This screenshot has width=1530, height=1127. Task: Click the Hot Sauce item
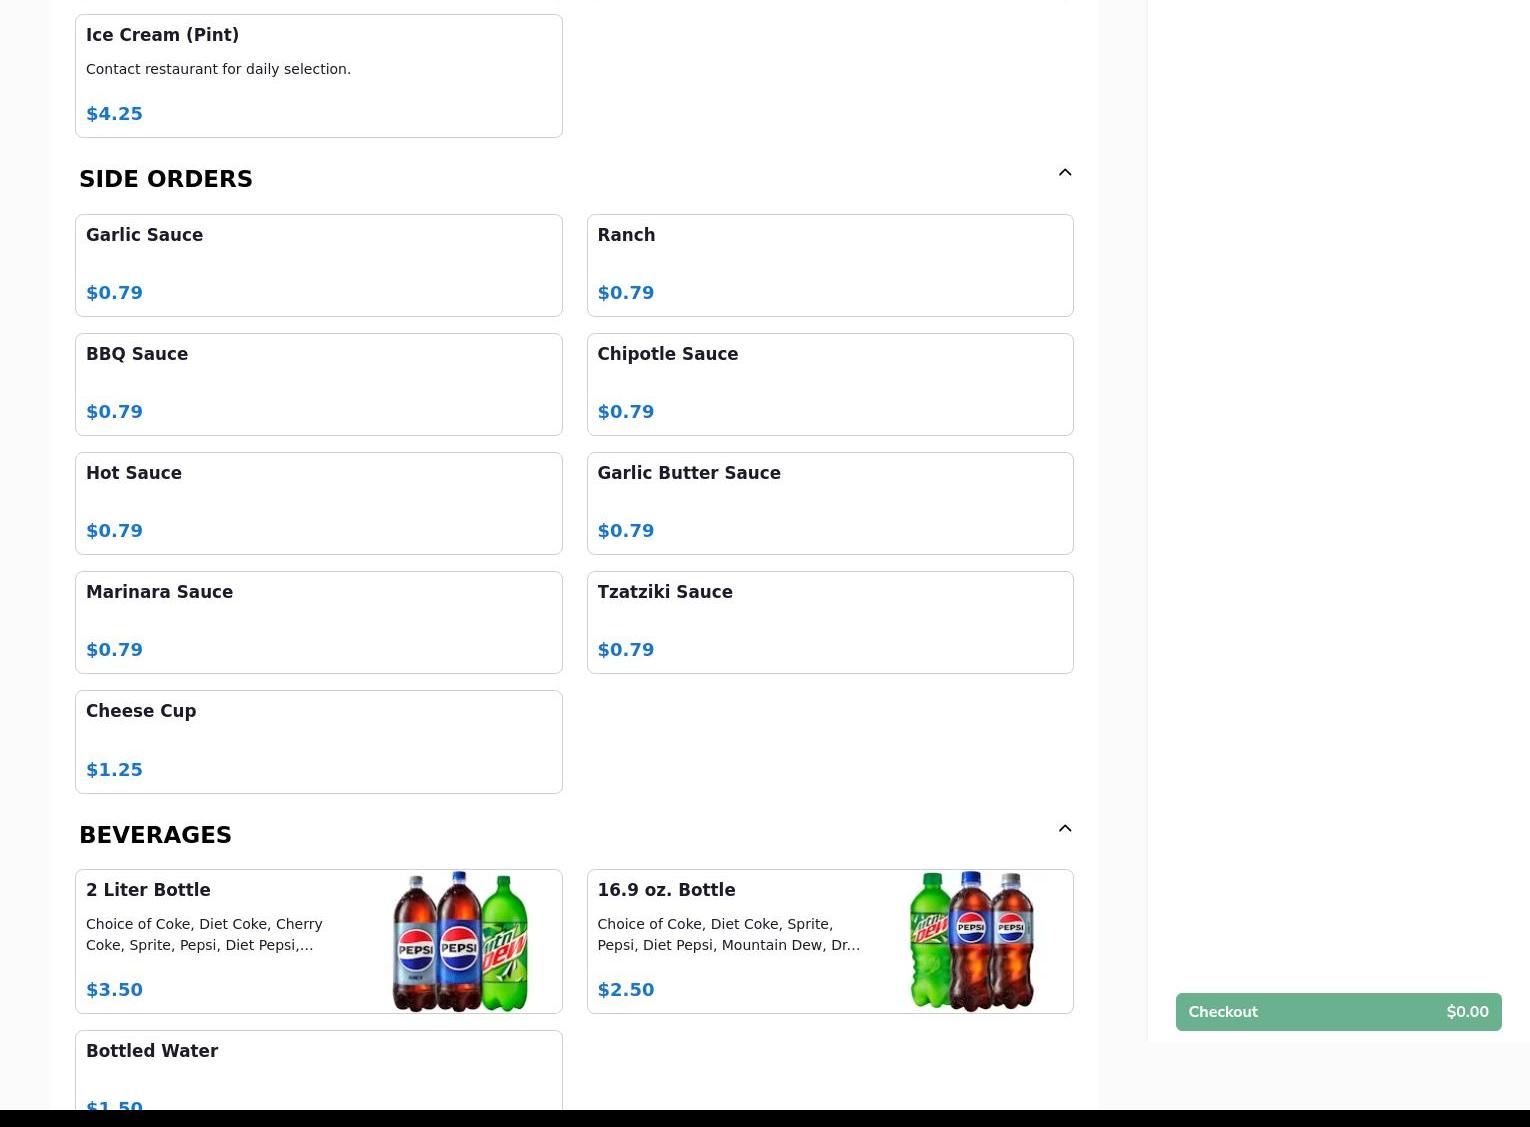pyautogui.click(x=319, y=503)
